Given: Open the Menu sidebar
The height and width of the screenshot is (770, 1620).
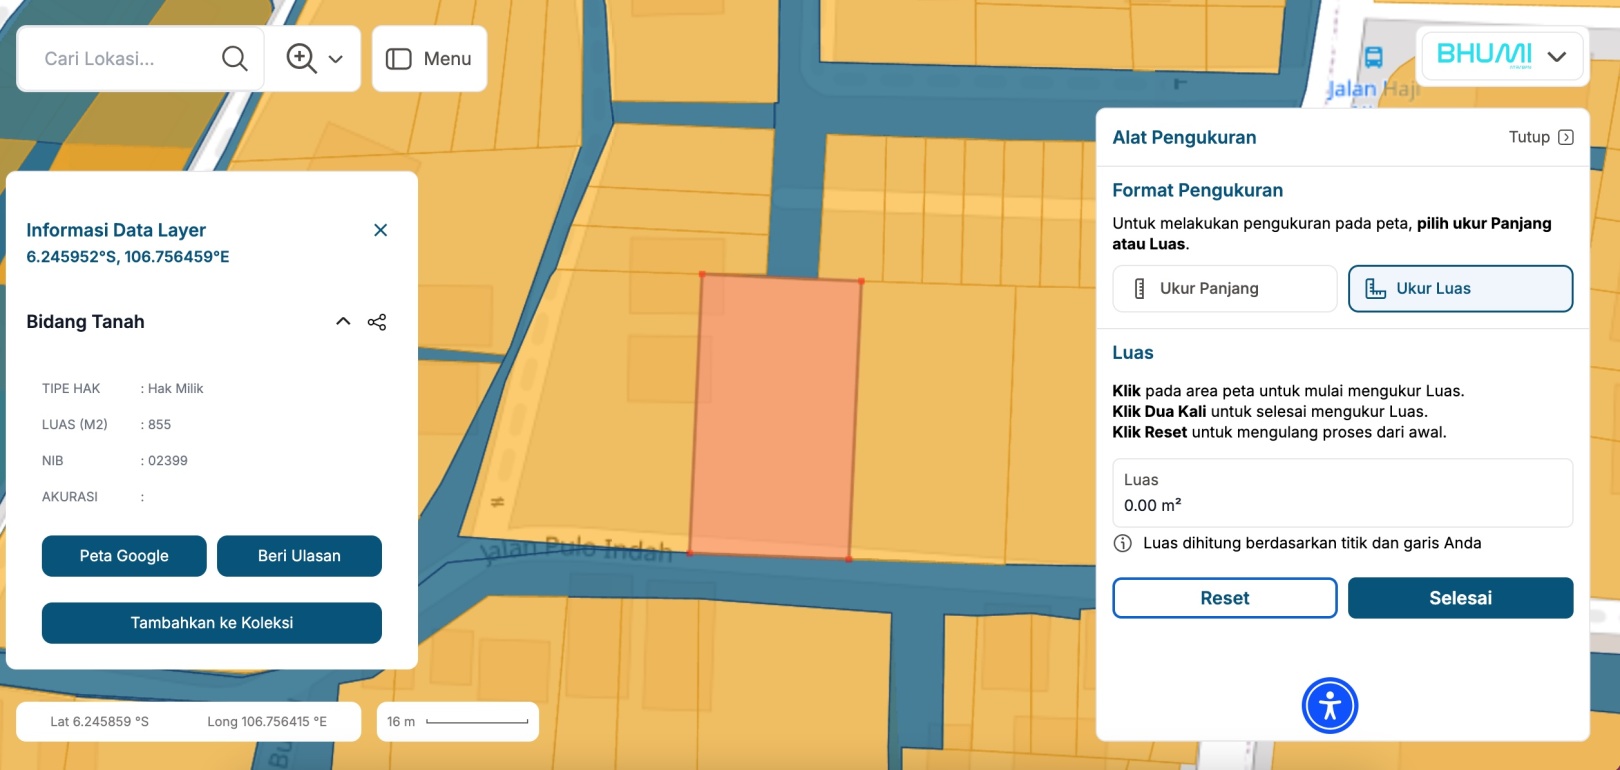Looking at the screenshot, I should tap(429, 59).
